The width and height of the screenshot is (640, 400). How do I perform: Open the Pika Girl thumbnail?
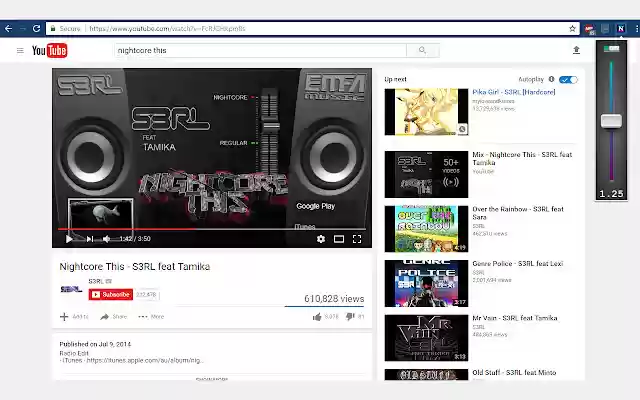pos(426,112)
